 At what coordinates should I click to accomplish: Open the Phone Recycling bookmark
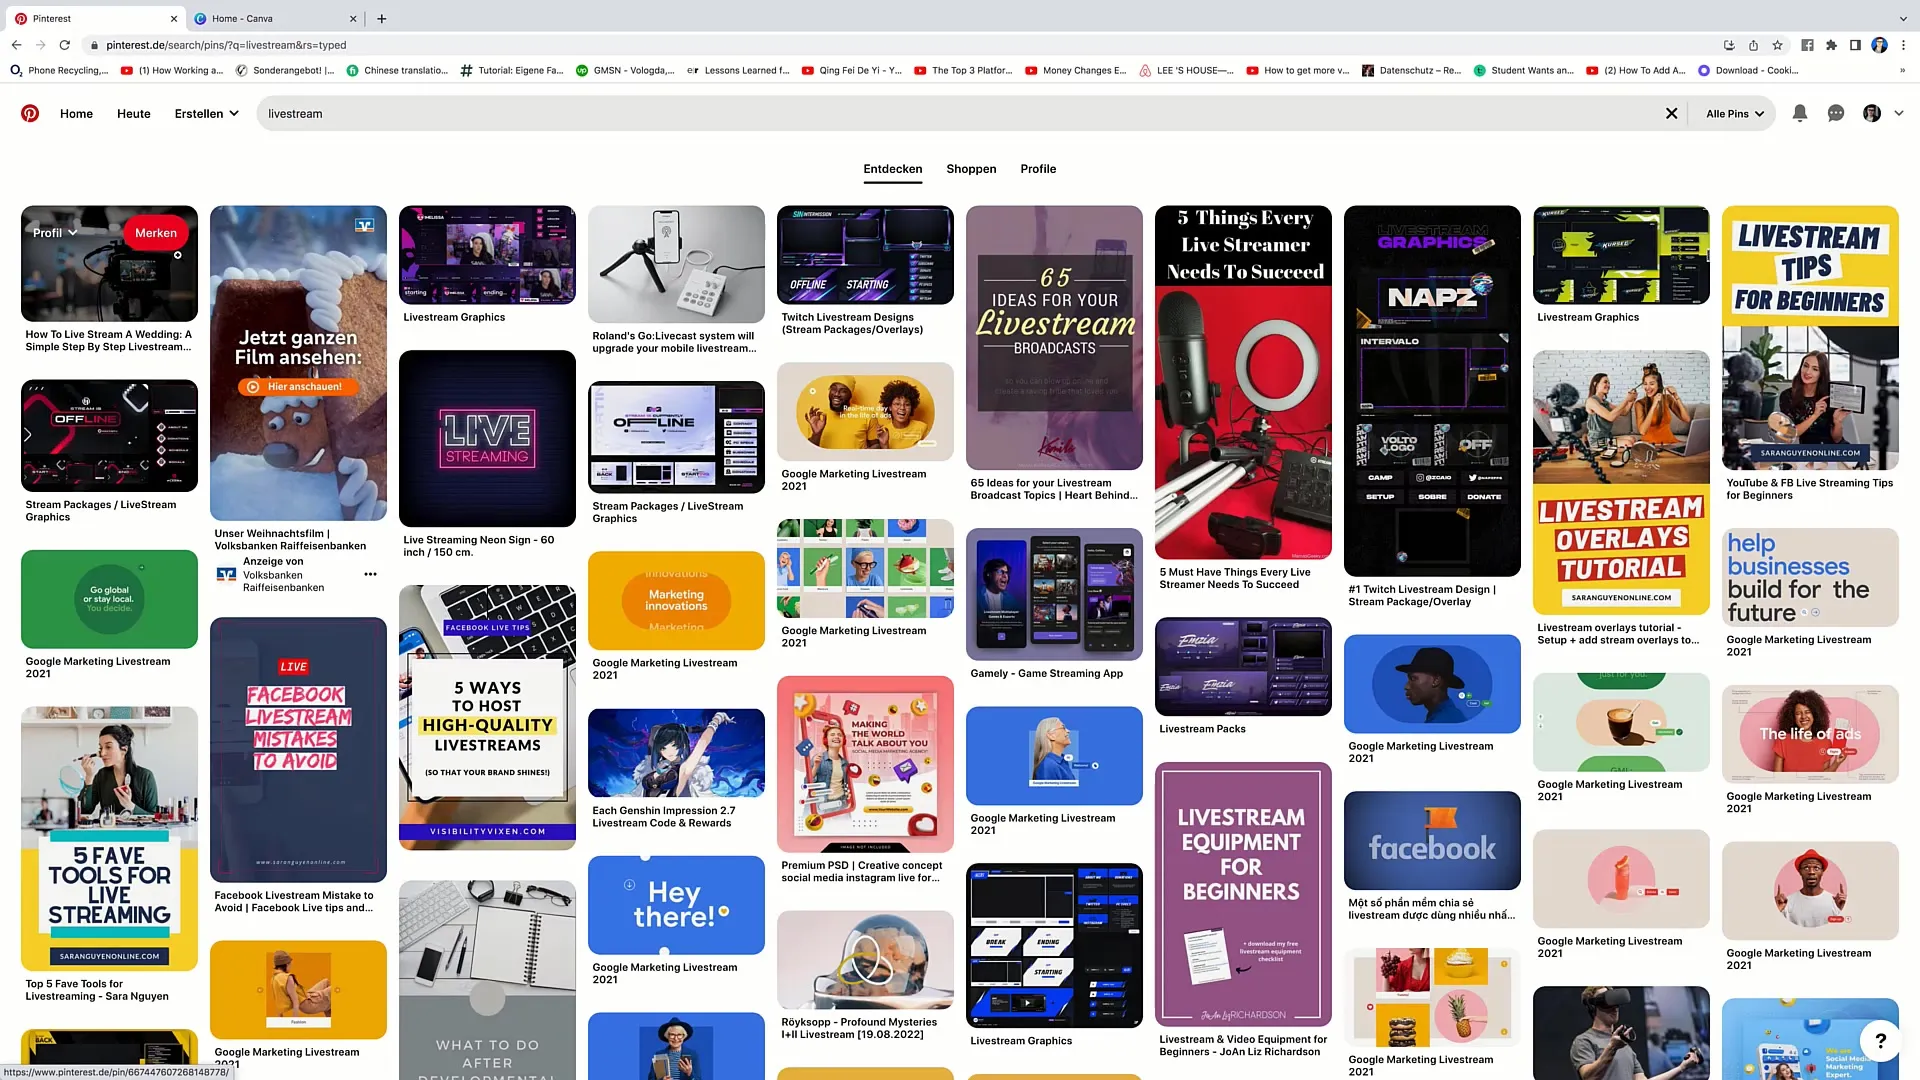point(59,70)
